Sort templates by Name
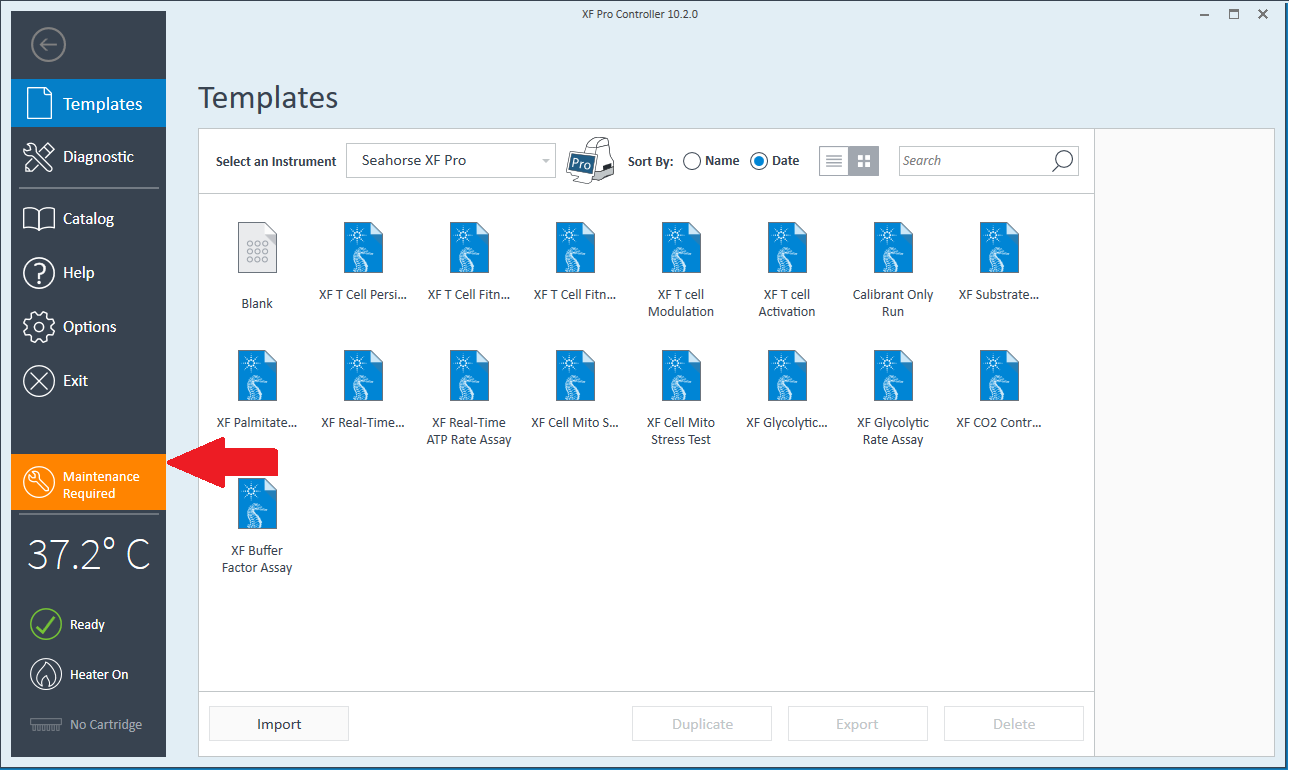The image size is (1289, 770). click(692, 161)
